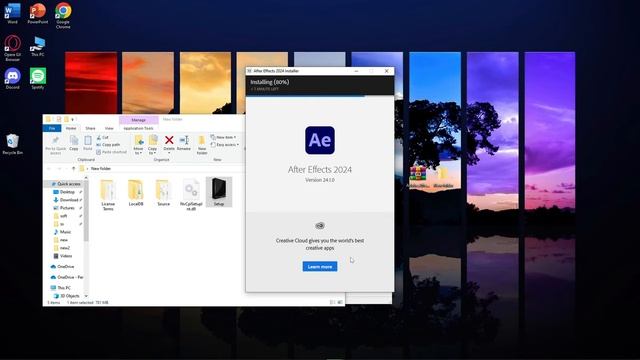Click the installer progress bar
Viewport: 640px width, 360px height.
pos(320,96)
